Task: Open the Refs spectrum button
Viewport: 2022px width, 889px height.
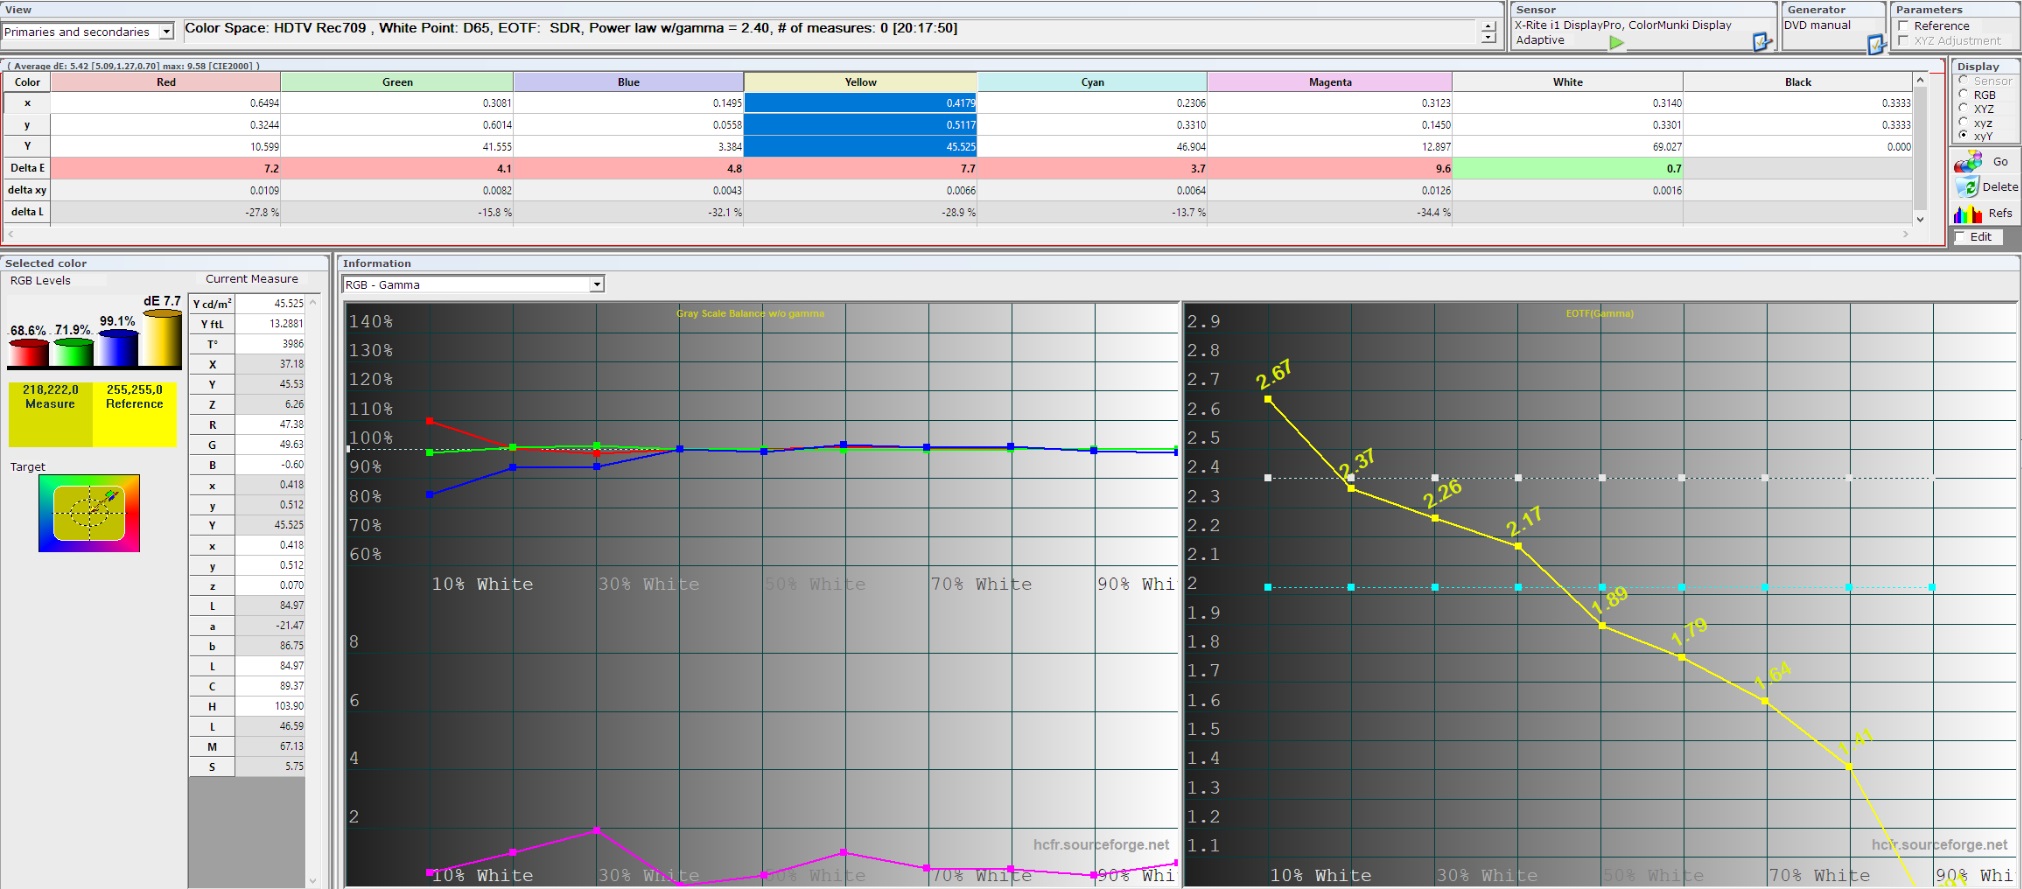Action: click(1984, 213)
